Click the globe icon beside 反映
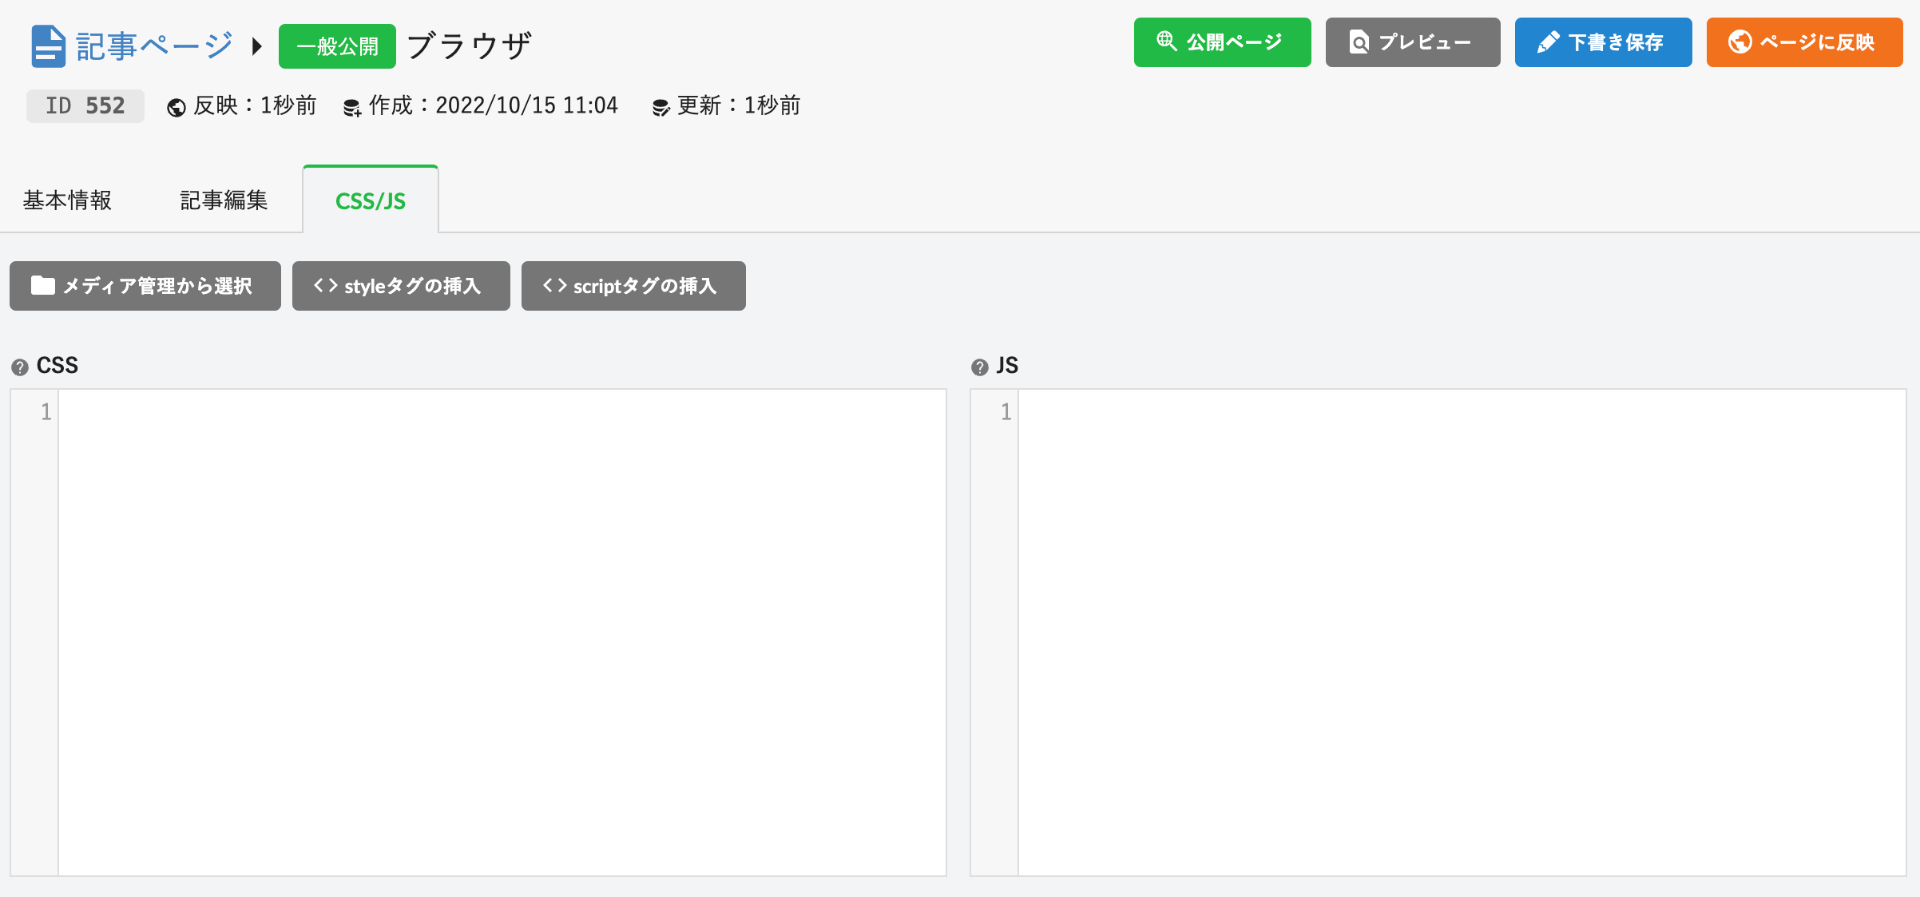The width and height of the screenshot is (1920, 897). point(176,108)
